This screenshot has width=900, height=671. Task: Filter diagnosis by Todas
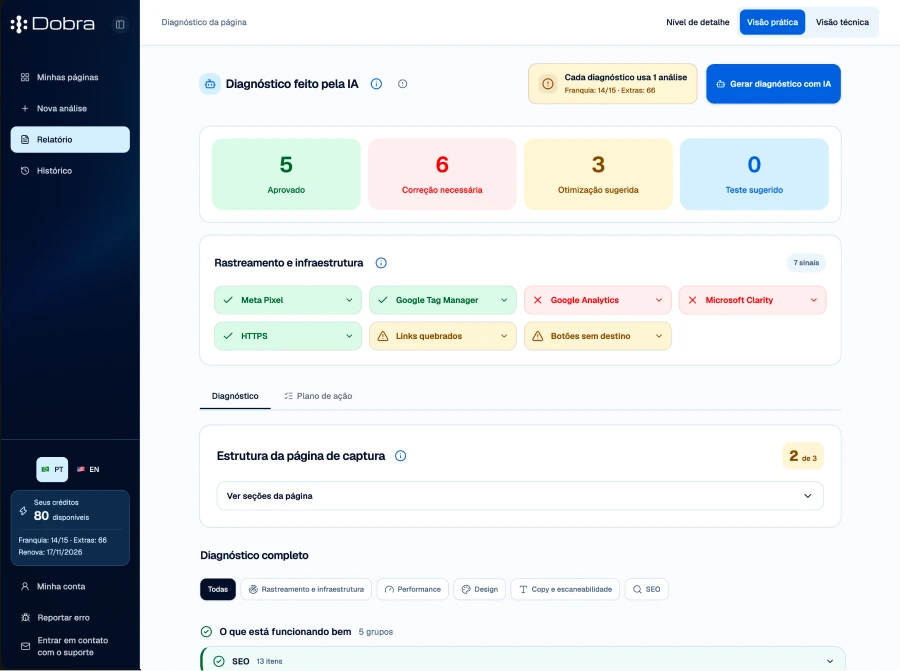[x=218, y=589]
